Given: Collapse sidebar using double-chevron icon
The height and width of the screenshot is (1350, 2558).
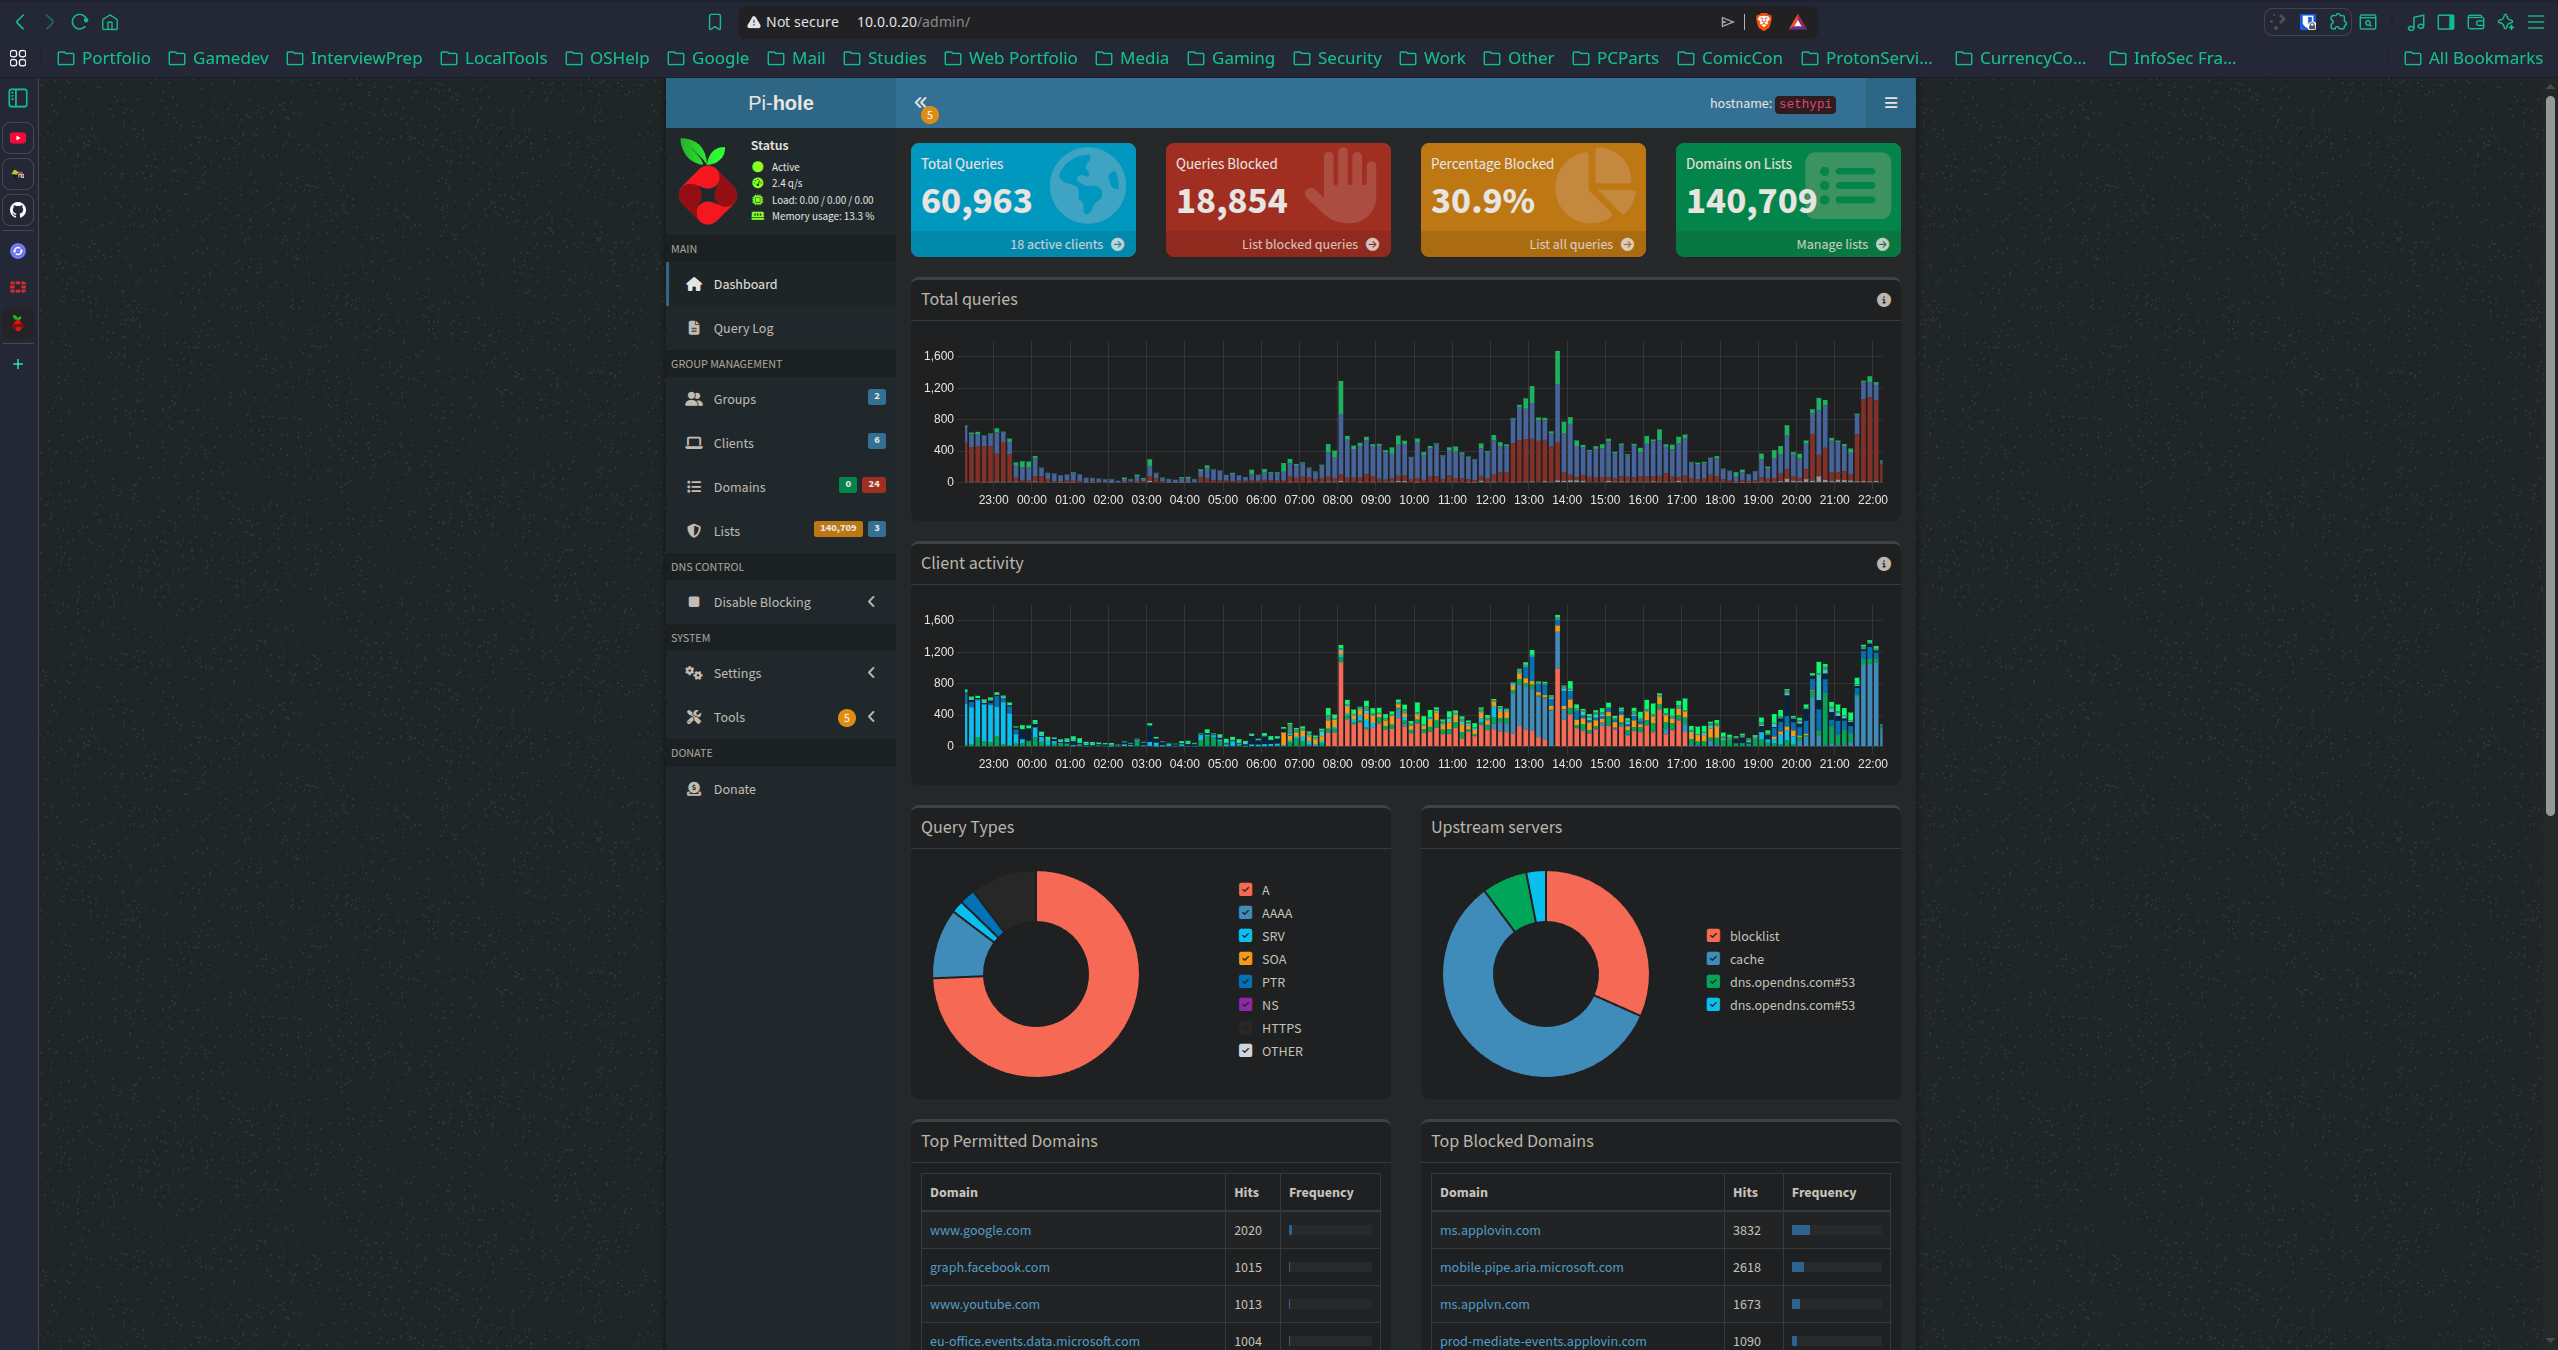Looking at the screenshot, I should coord(920,102).
